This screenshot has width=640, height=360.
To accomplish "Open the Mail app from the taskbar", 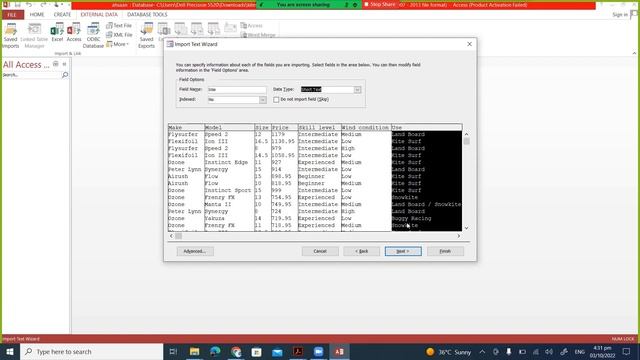I will click(x=277, y=351).
